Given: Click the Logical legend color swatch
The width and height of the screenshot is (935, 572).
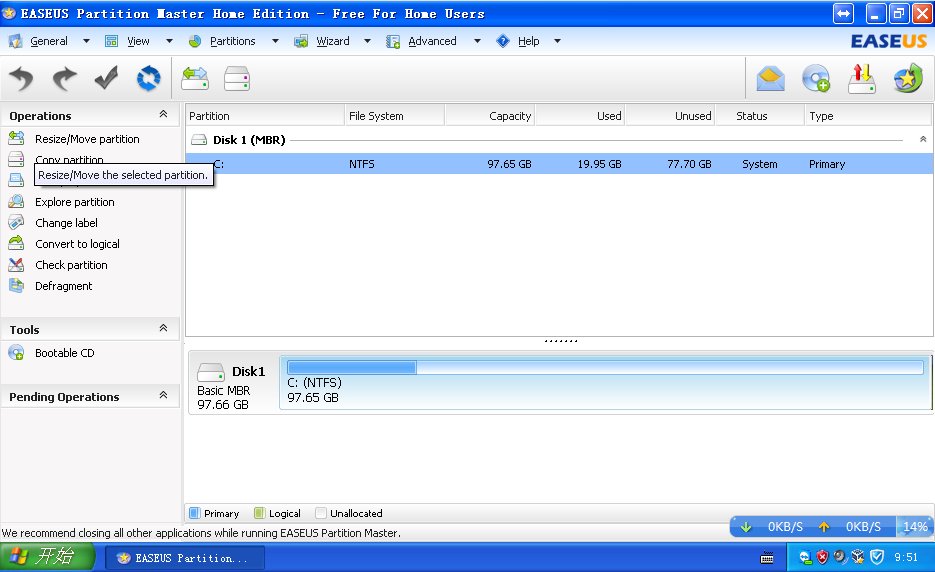Looking at the screenshot, I should (259, 513).
